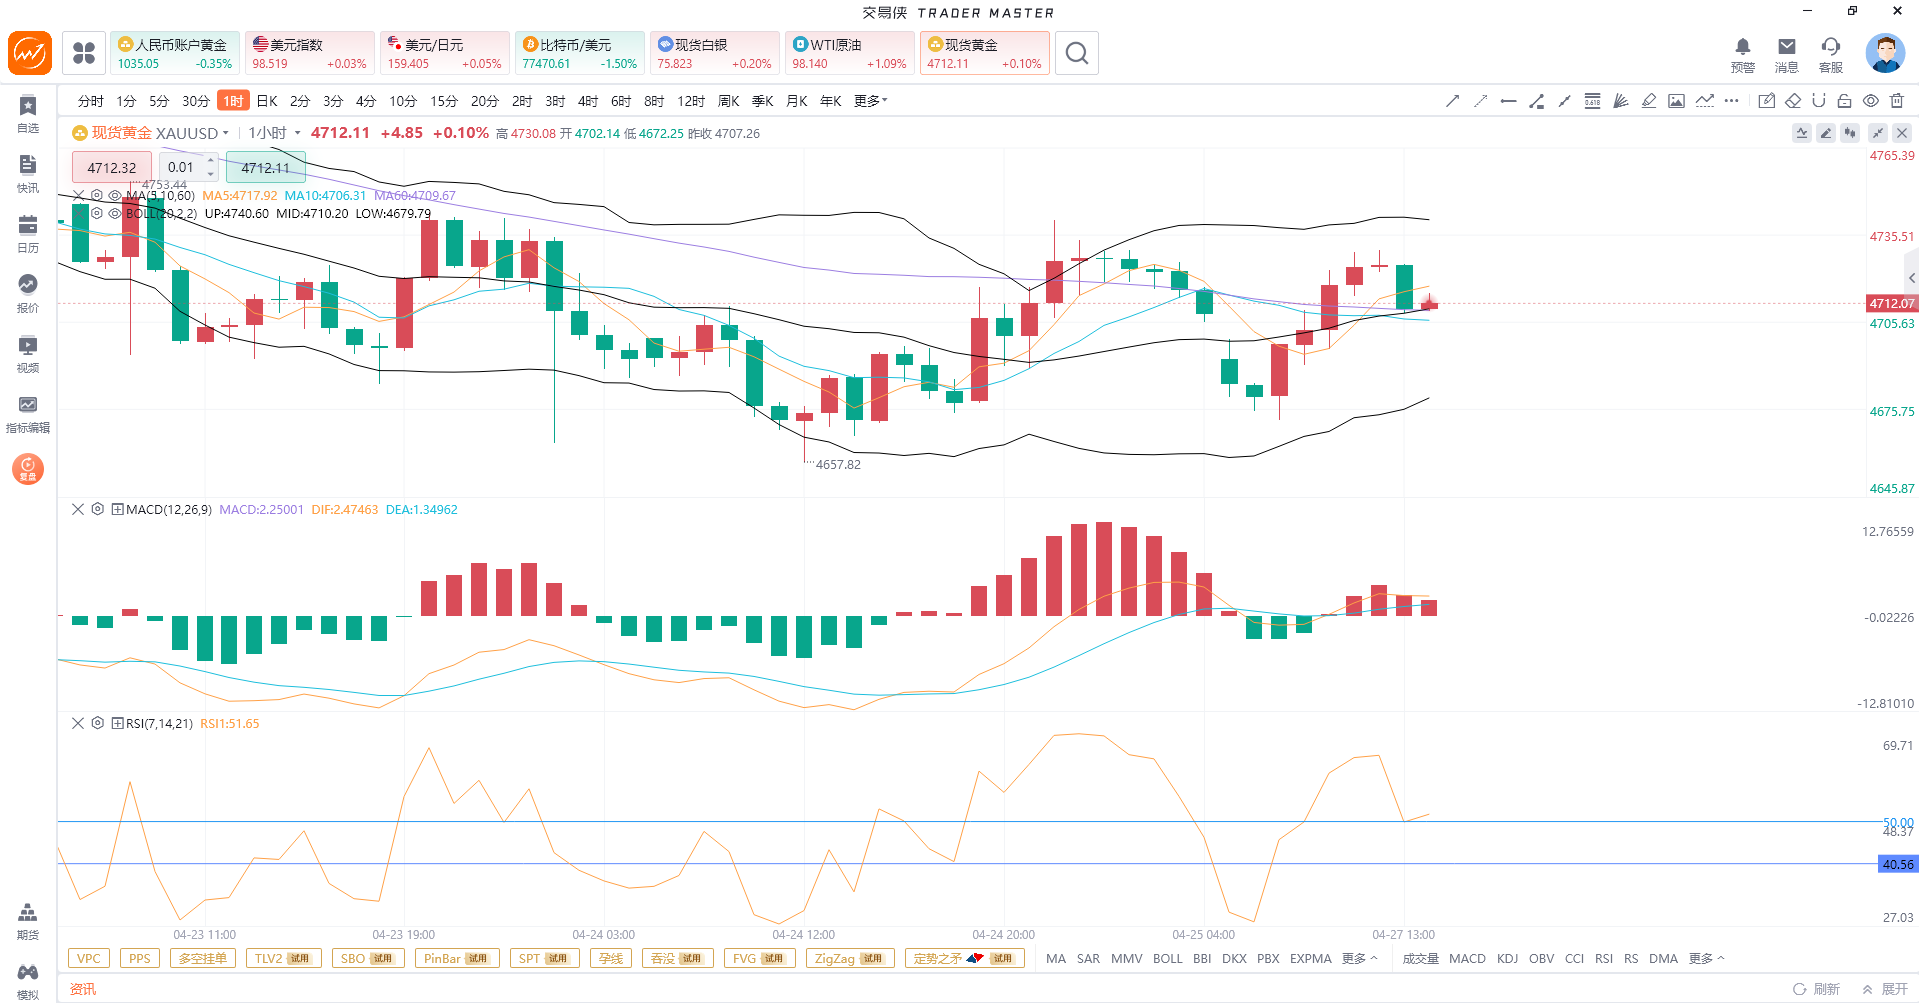The height and width of the screenshot is (1003, 1919).
Task: Apply the KDJ indicator
Action: 1507,958
